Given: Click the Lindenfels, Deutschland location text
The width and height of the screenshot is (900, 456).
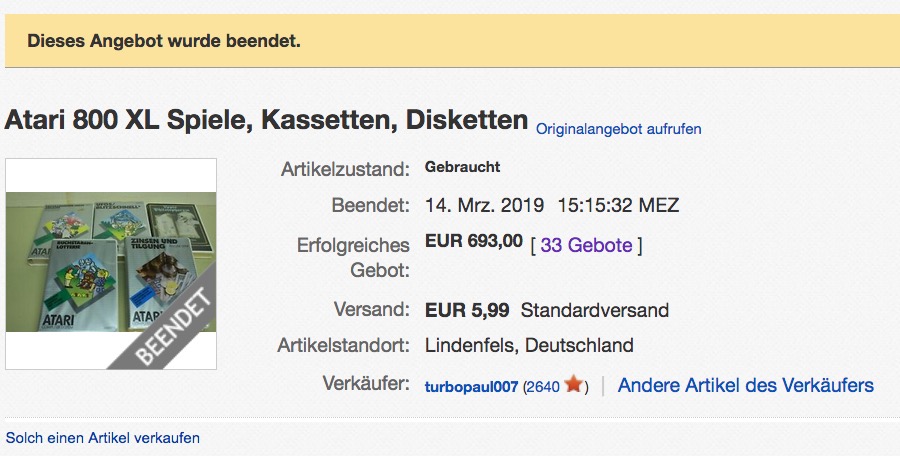Looking at the screenshot, I should (x=529, y=345).
